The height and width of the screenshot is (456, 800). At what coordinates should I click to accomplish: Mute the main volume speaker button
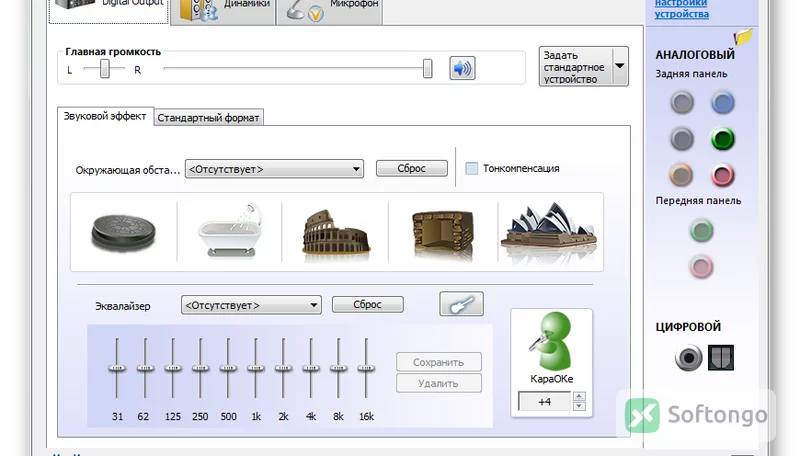pos(462,68)
